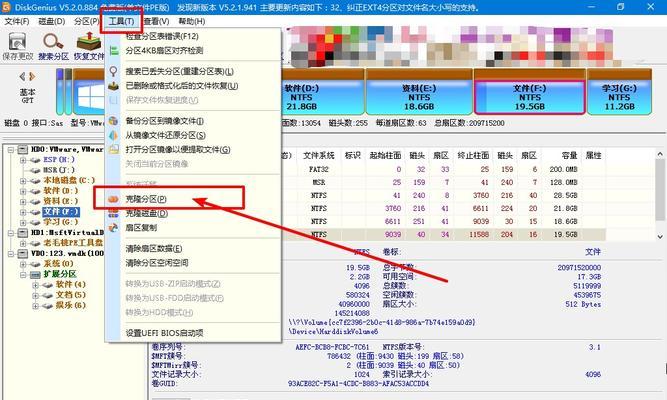Click partition list scrollbar up arrow
This screenshot has width=667, height=400.
pyautogui.click(x=660, y=154)
